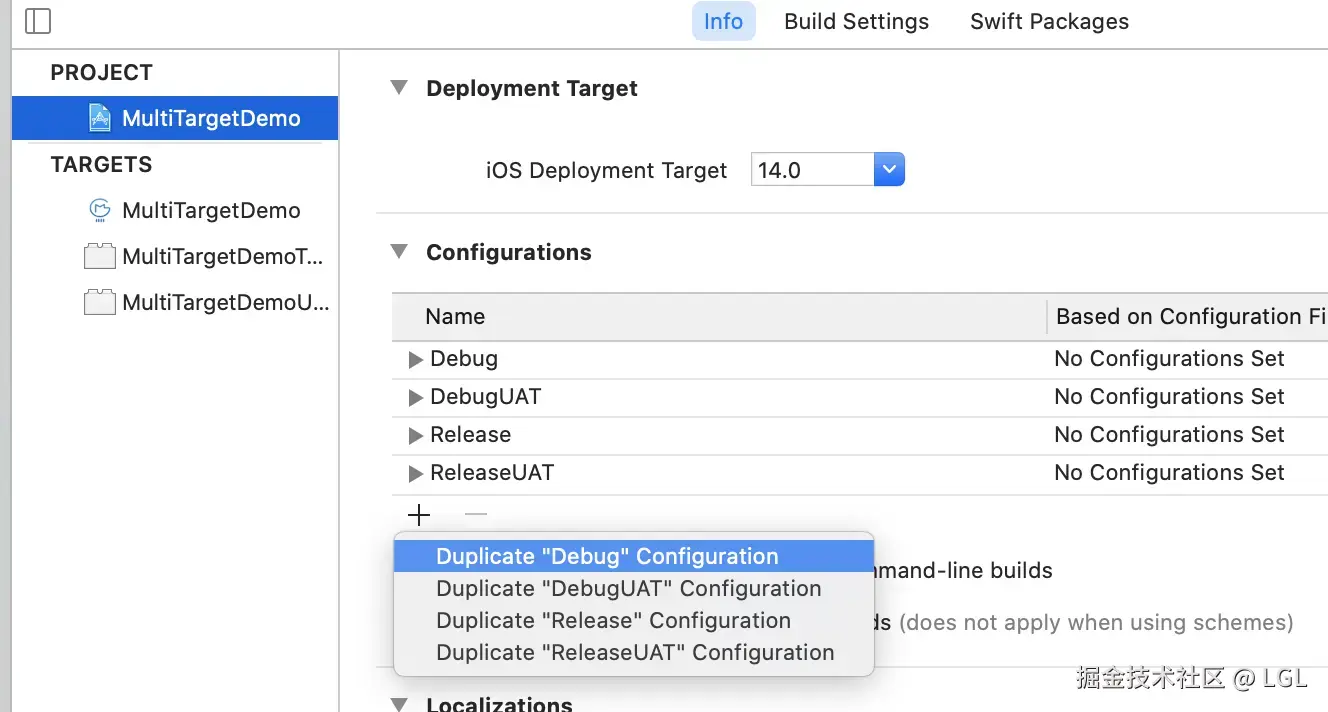The width and height of the screenshot is (1328, 712).
Task: Select Duplicate "Release" Configuration option
Action: tap(613, 620)
